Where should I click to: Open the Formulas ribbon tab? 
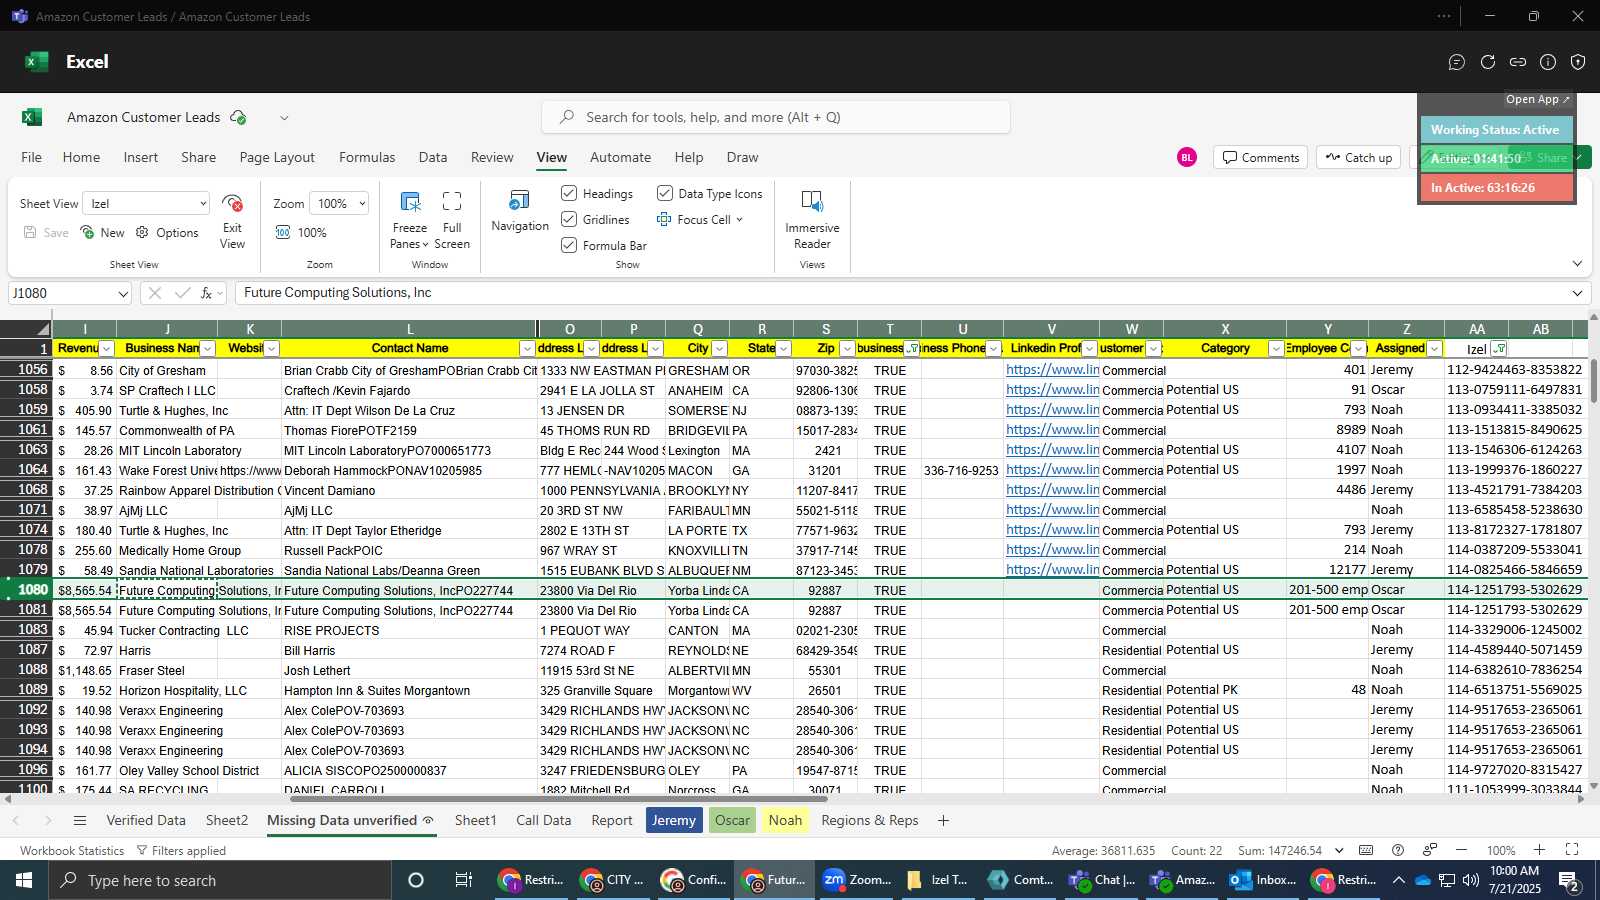(367, 157)
